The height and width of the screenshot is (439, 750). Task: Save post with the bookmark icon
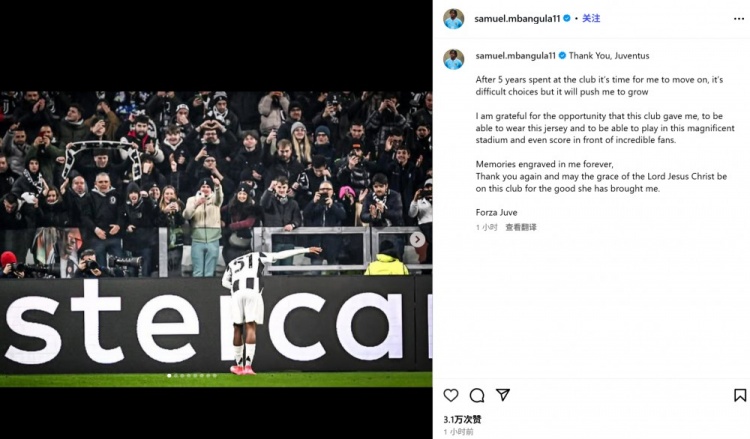click(740, 395)
